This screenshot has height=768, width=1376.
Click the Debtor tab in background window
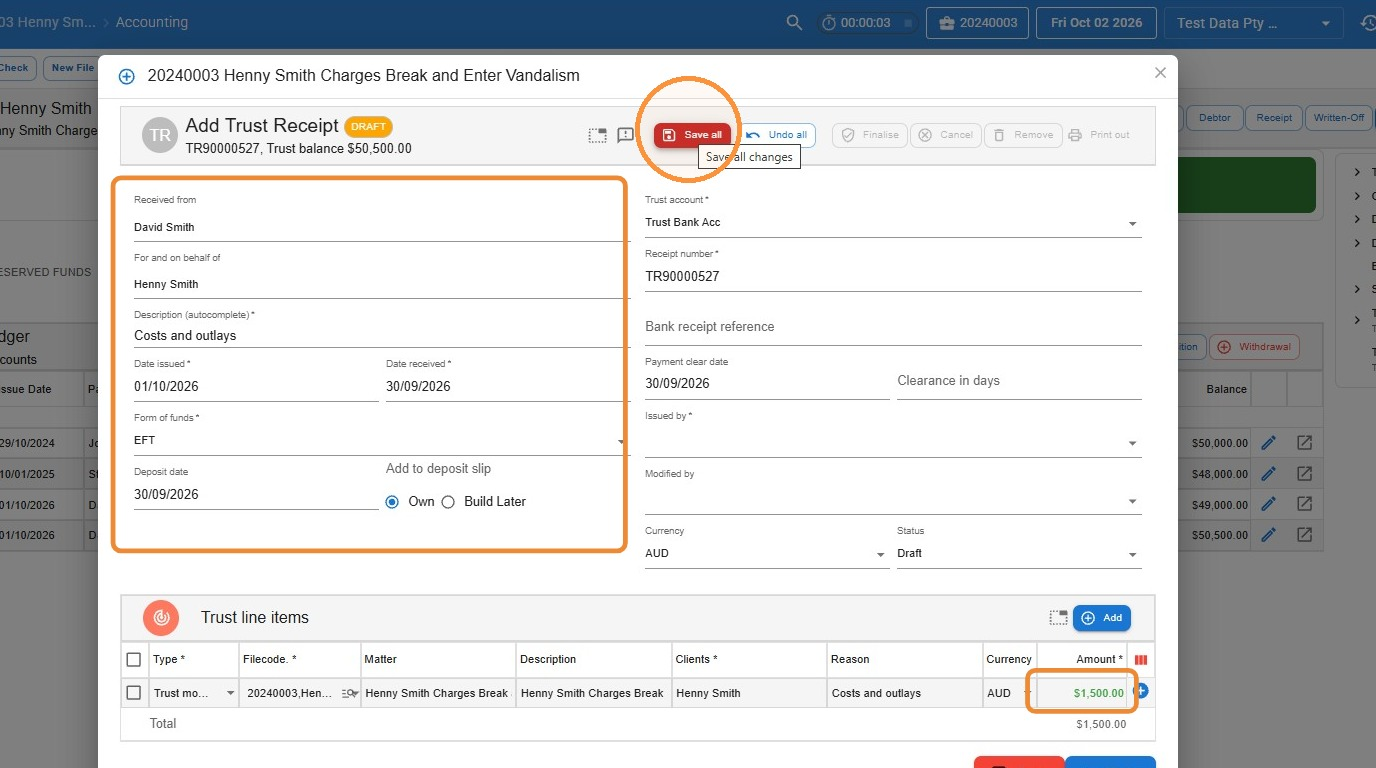(1214, 118)
